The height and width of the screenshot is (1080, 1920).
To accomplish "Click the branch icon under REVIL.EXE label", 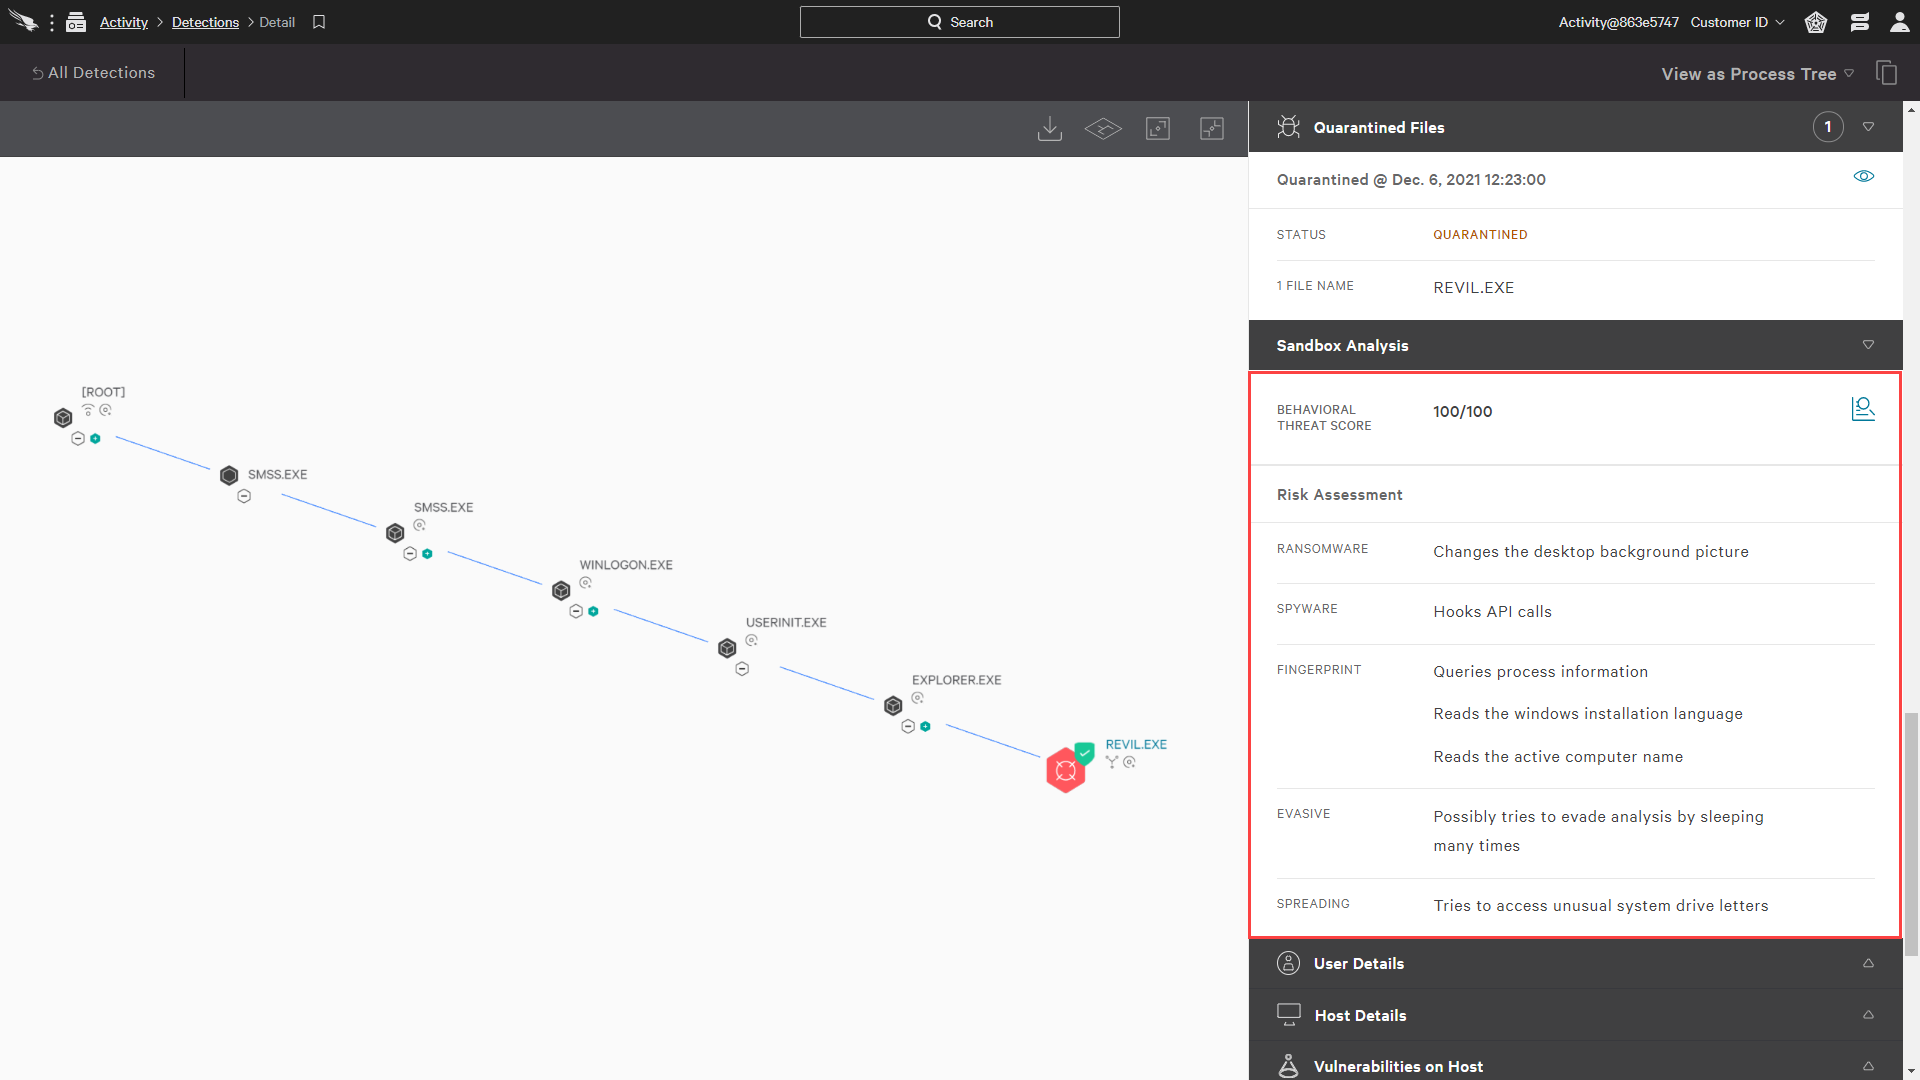I will click(x=1112, y=762).
